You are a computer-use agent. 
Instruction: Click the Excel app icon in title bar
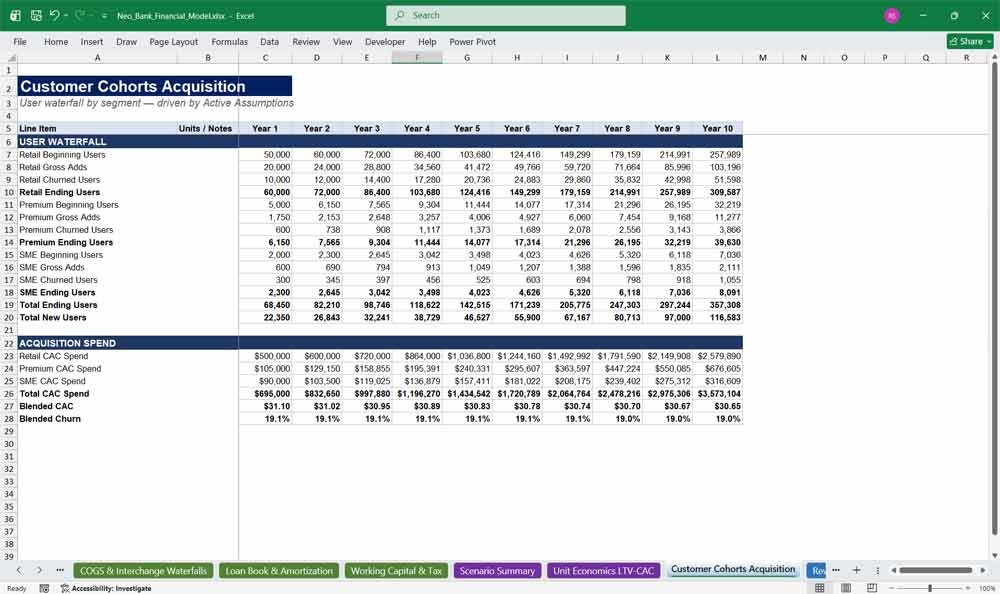pyautogui.click(x=15, y=15)
